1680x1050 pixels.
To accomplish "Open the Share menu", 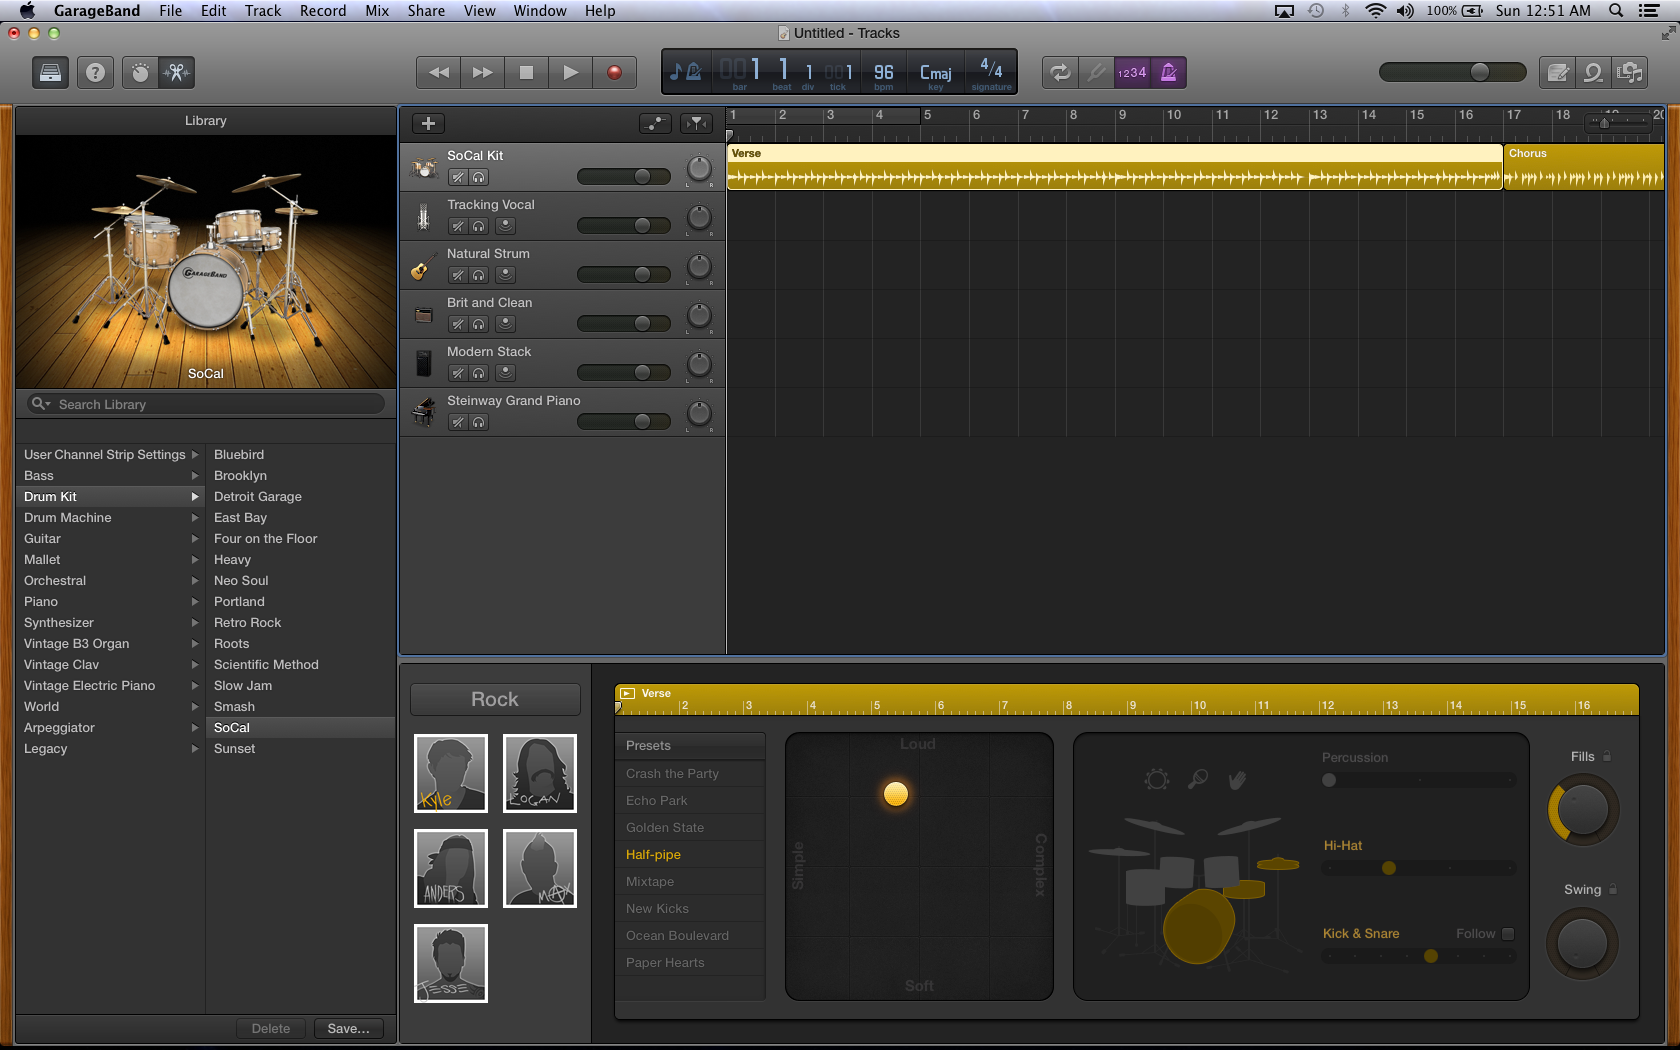I will 426,11.
